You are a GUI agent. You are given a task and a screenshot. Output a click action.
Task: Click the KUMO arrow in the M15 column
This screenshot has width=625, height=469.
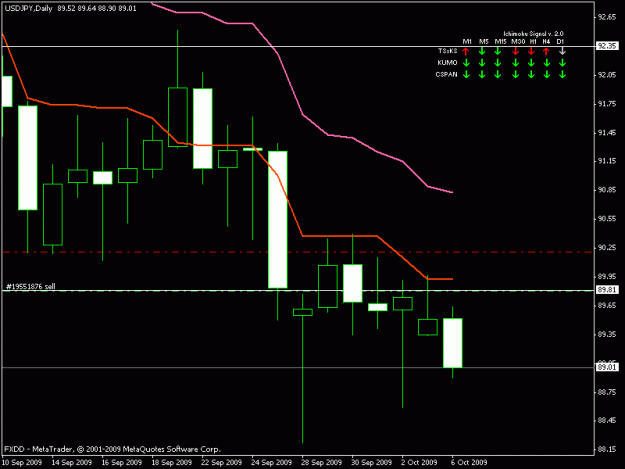click(497, 63)
